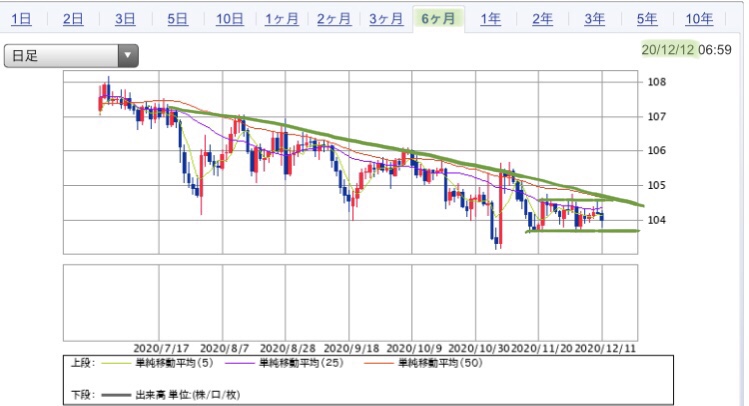
Task: Show the 3年 chart range
Action: coord(594,19)
